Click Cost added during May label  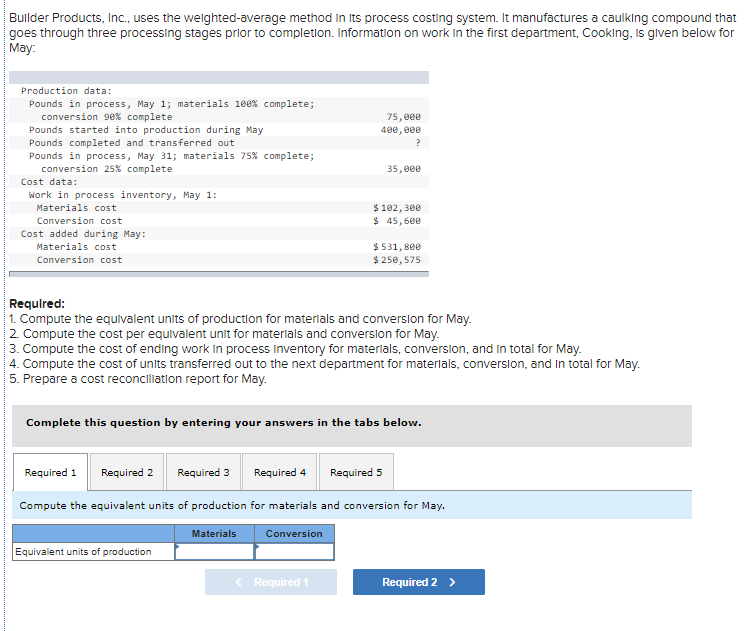coord(84,234)
